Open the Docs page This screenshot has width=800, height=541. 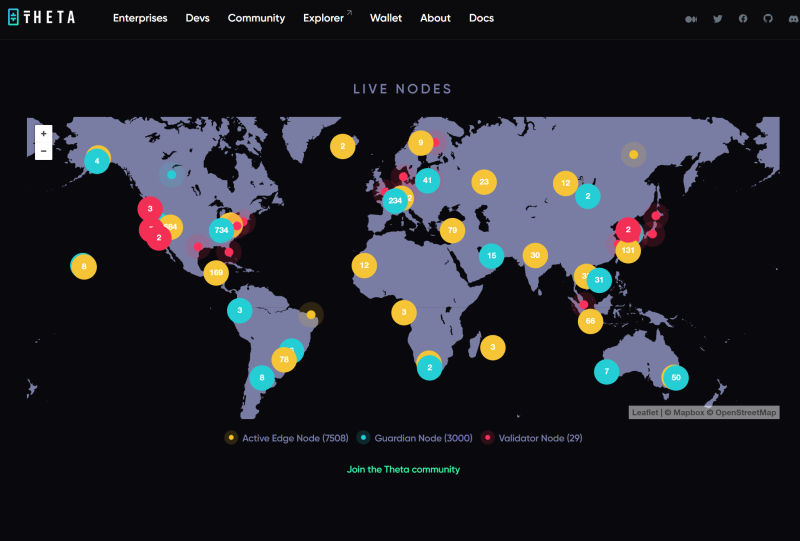[481, 18]
